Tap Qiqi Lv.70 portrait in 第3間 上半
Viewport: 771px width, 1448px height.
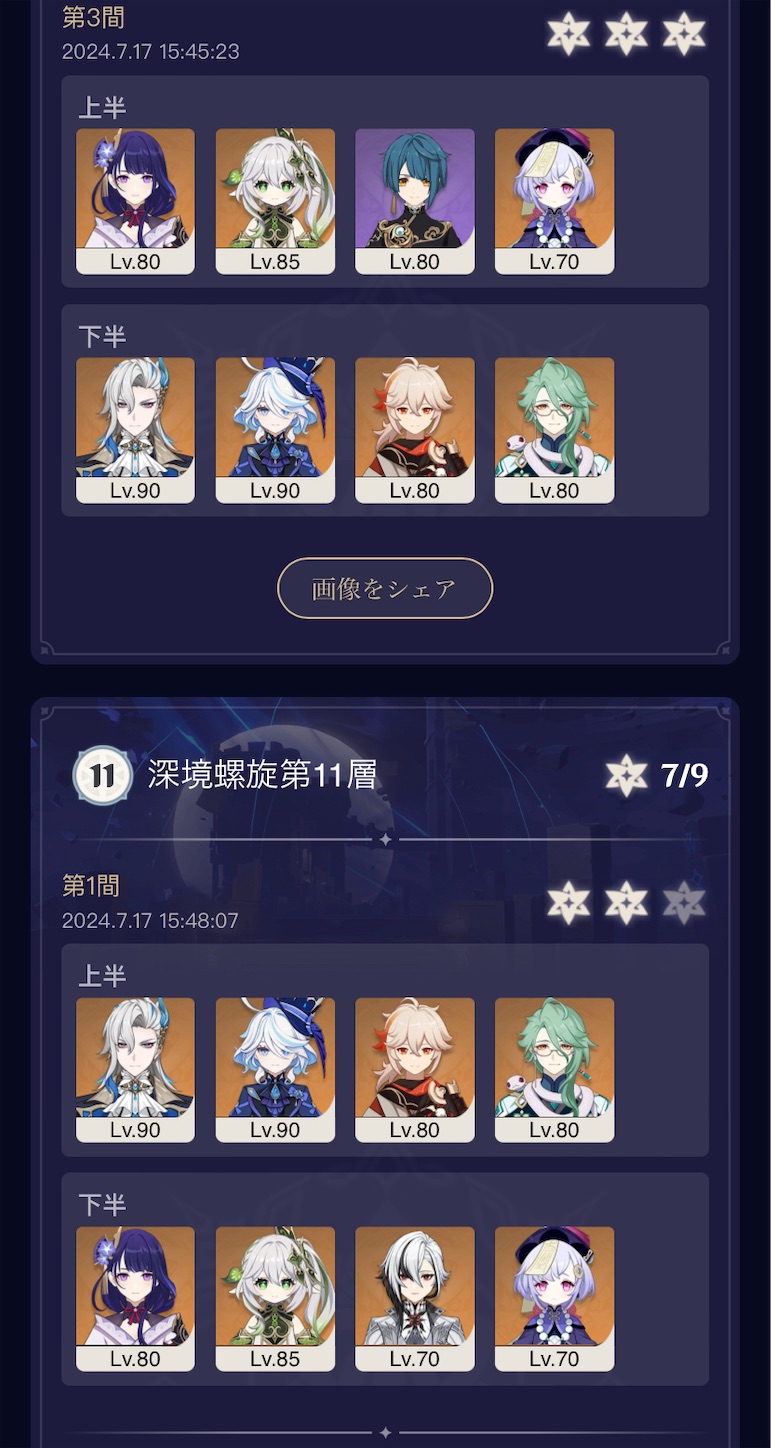click(555, 201)
